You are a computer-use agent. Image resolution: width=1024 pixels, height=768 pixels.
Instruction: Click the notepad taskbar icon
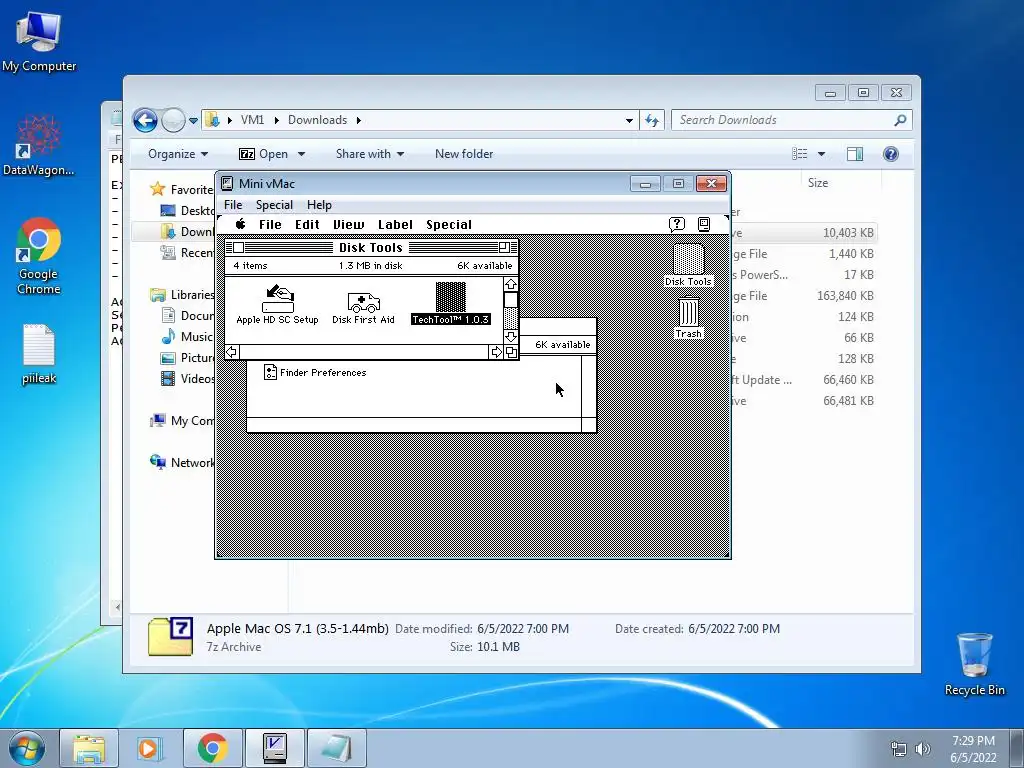pos(337,748)
